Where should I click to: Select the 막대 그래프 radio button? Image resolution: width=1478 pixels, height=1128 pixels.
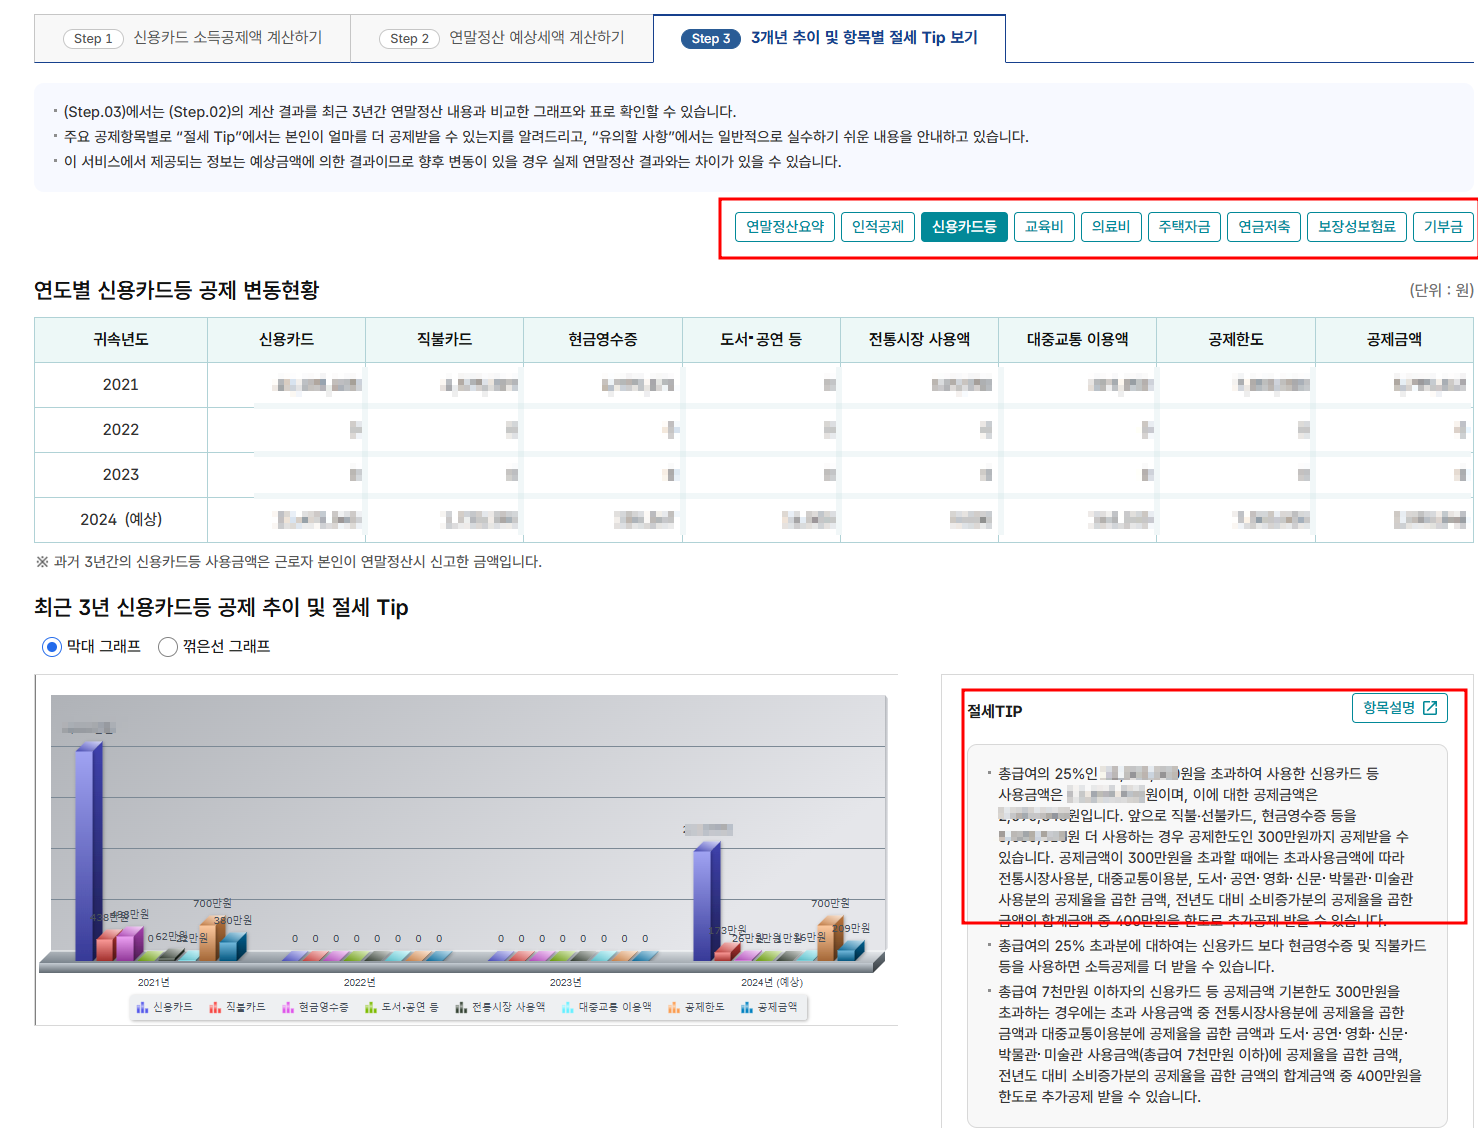click(52, 647)
